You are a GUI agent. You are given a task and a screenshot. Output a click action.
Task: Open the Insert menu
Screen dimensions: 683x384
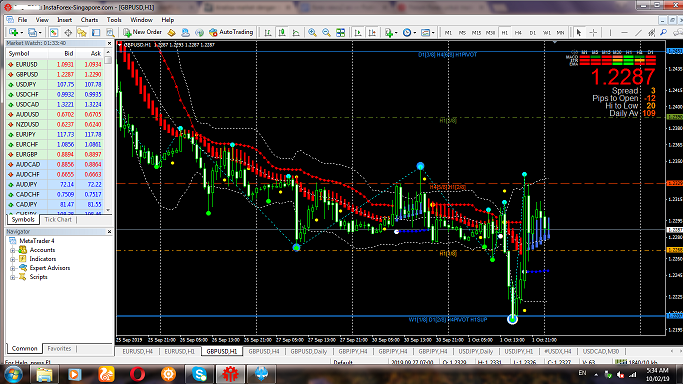pos(64,20)
